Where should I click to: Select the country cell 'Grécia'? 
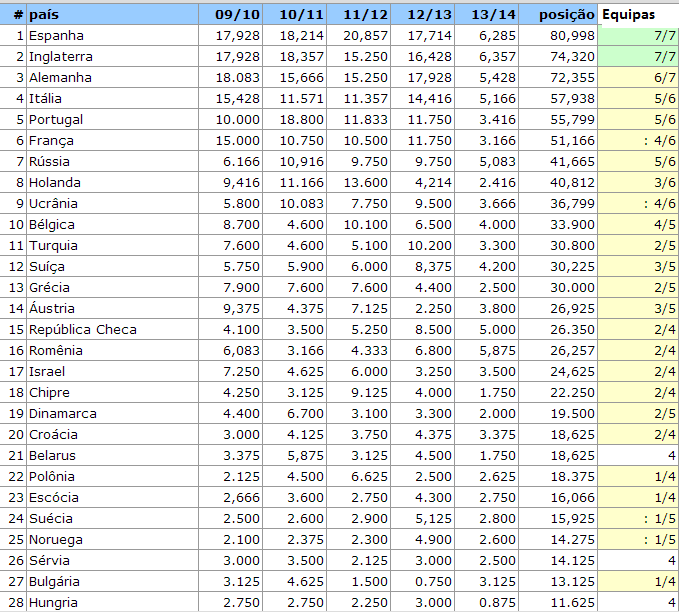pos(112,288)
